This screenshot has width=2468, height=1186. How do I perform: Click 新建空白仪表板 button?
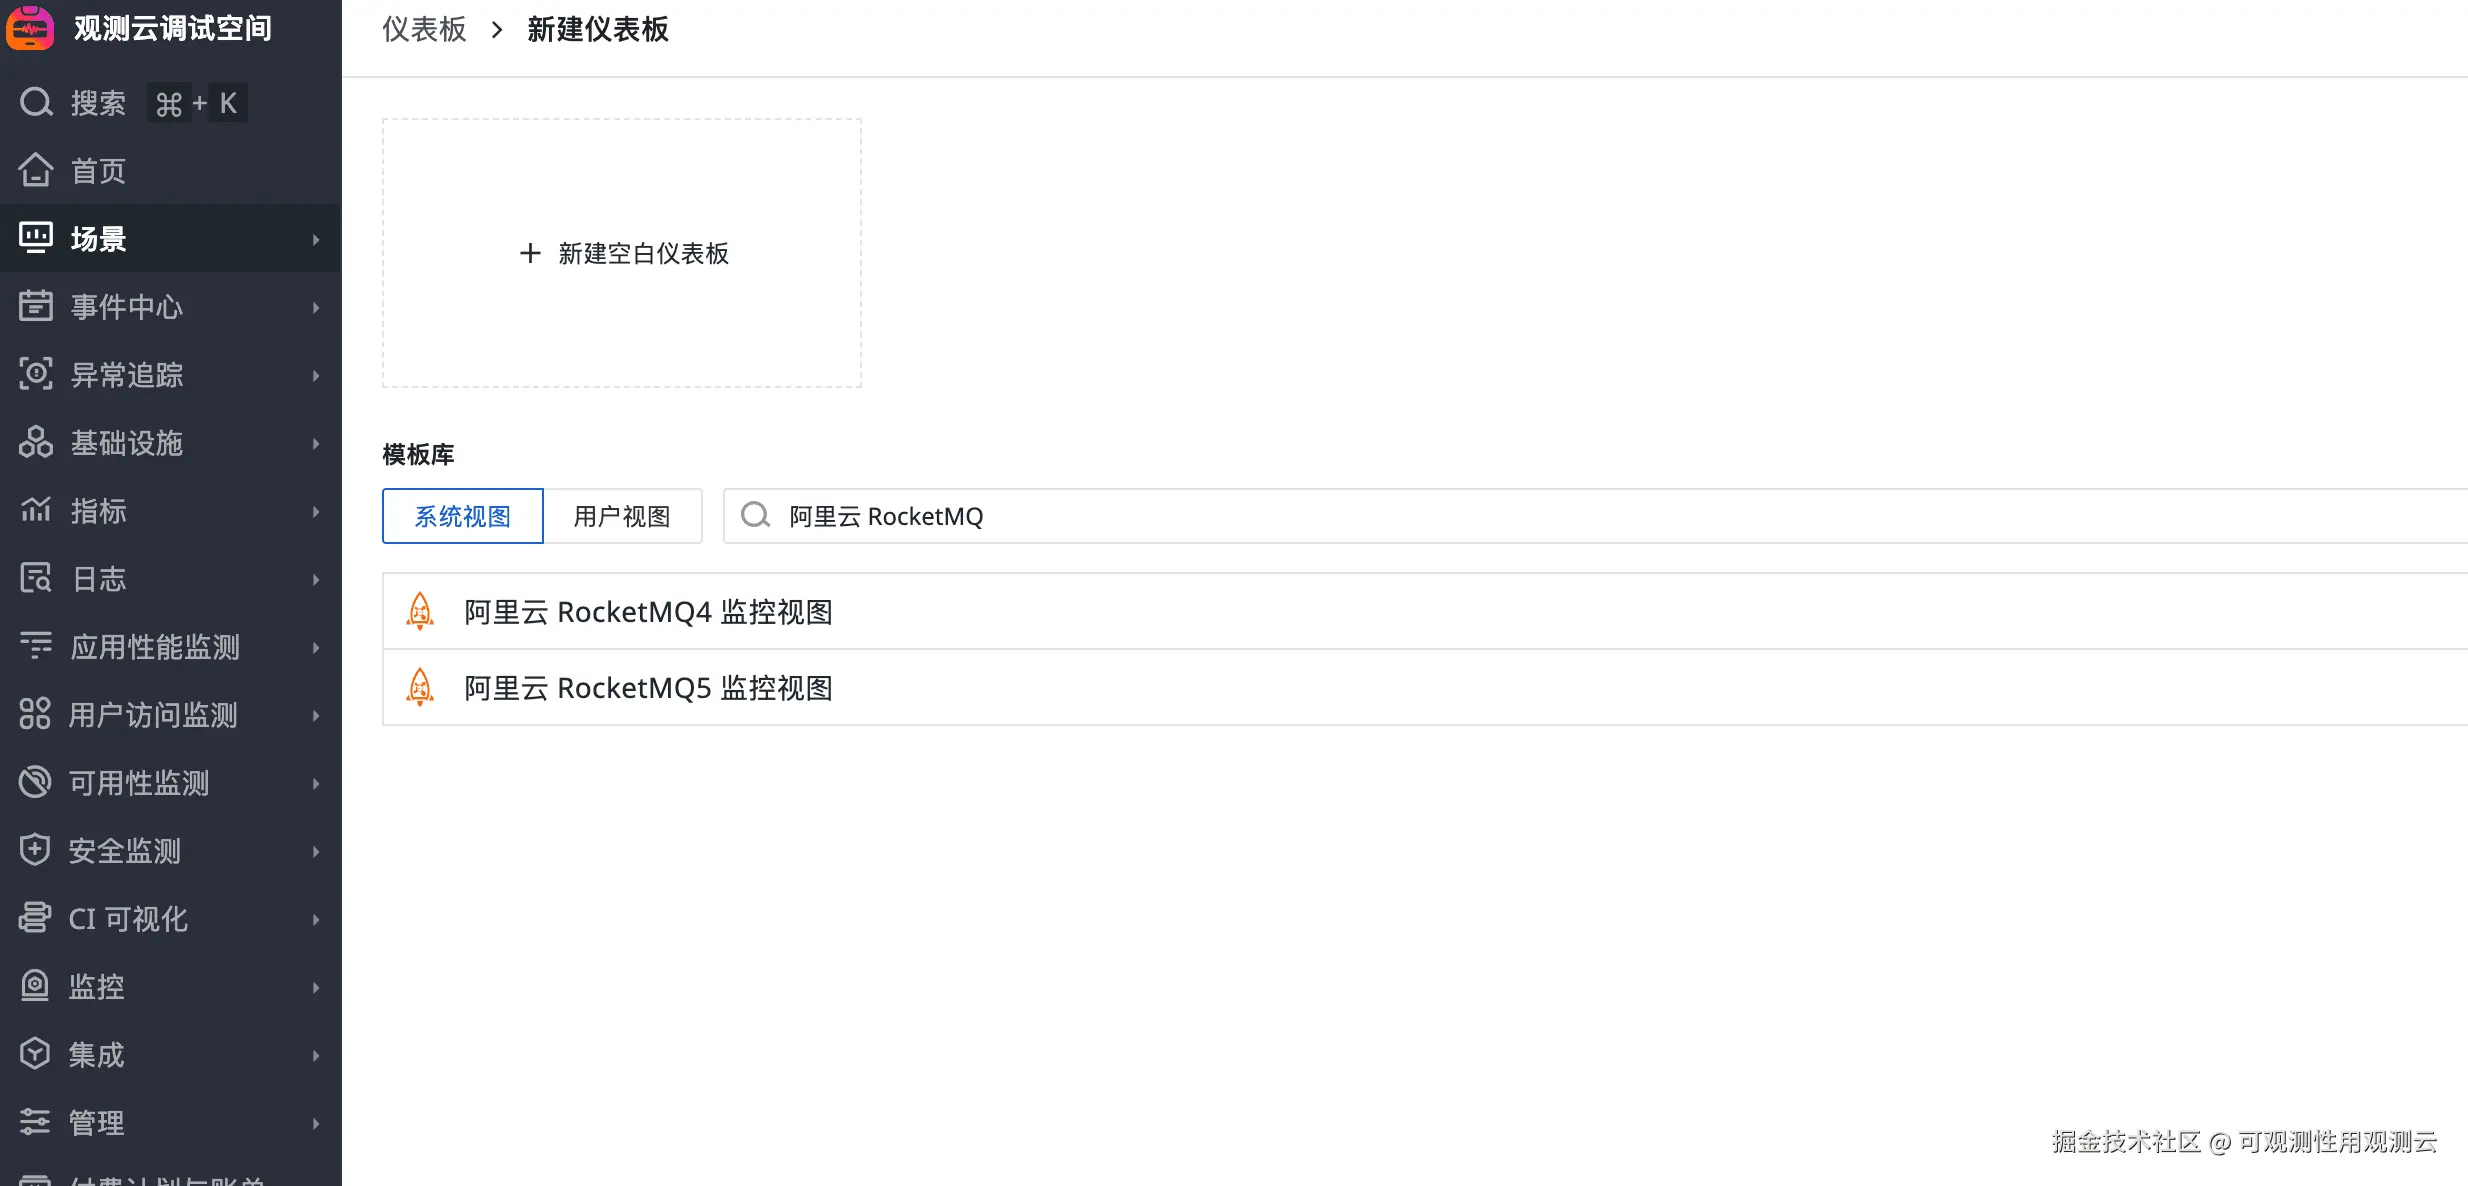click(622, 253)
